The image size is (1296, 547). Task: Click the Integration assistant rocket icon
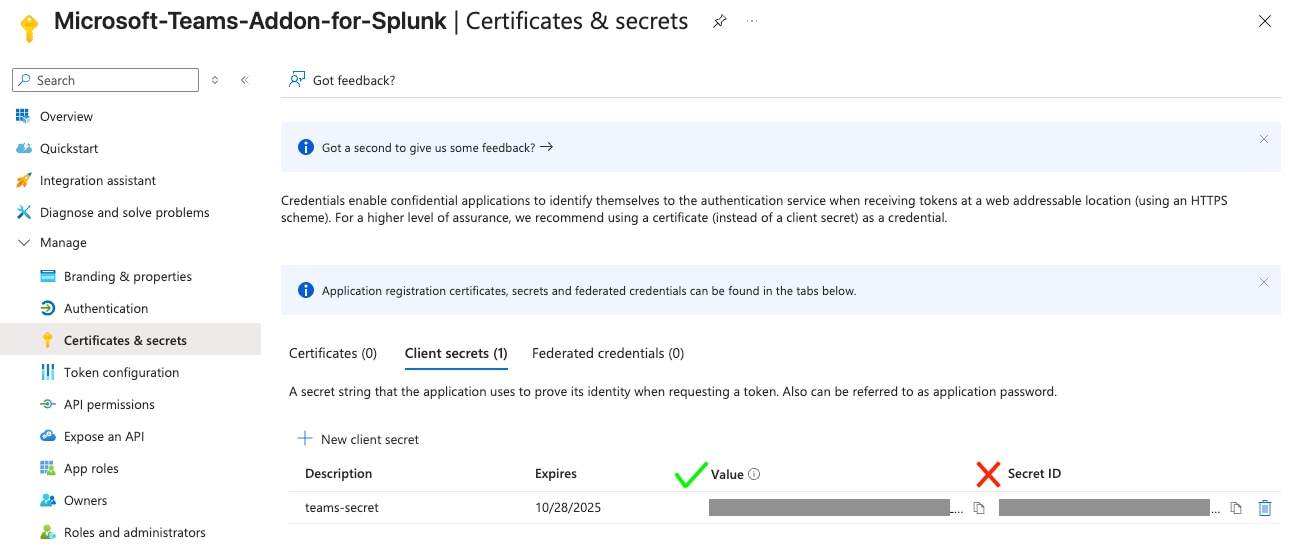pyautogui.click(x=24, y=180)
